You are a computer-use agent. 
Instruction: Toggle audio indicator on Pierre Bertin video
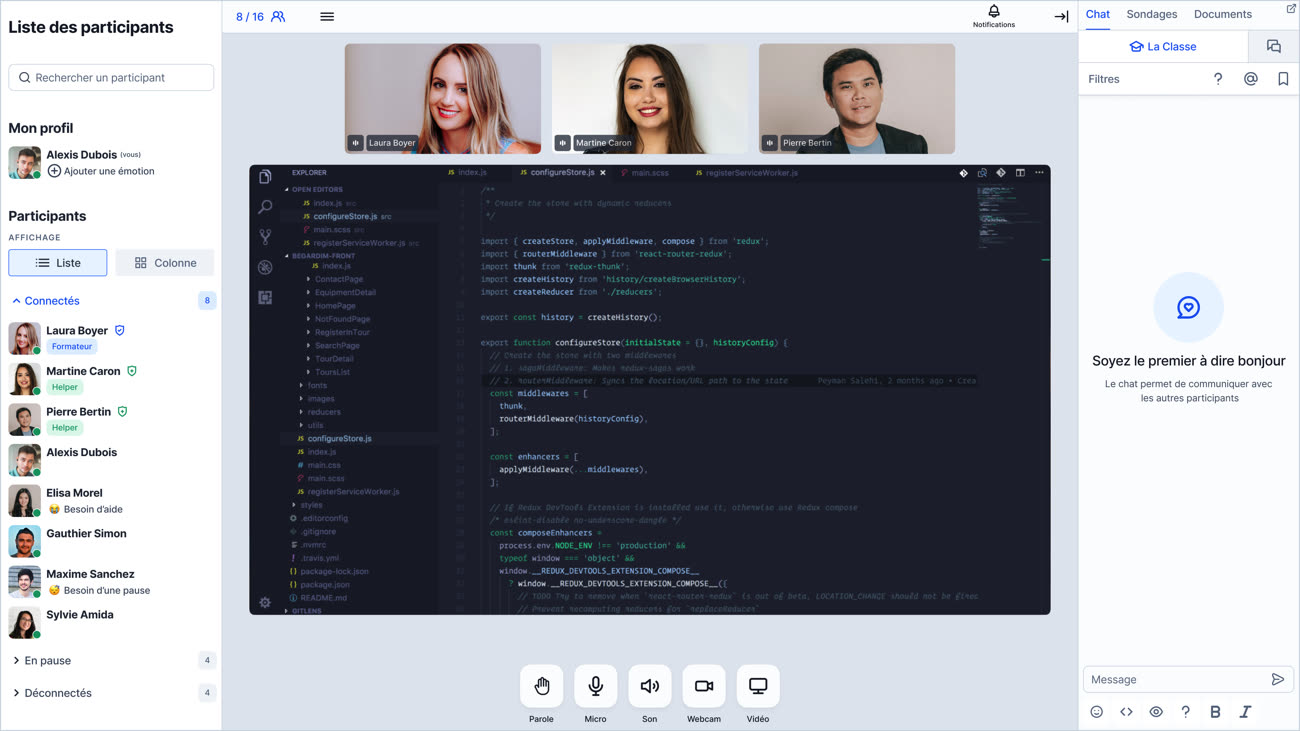click(769, 143)
